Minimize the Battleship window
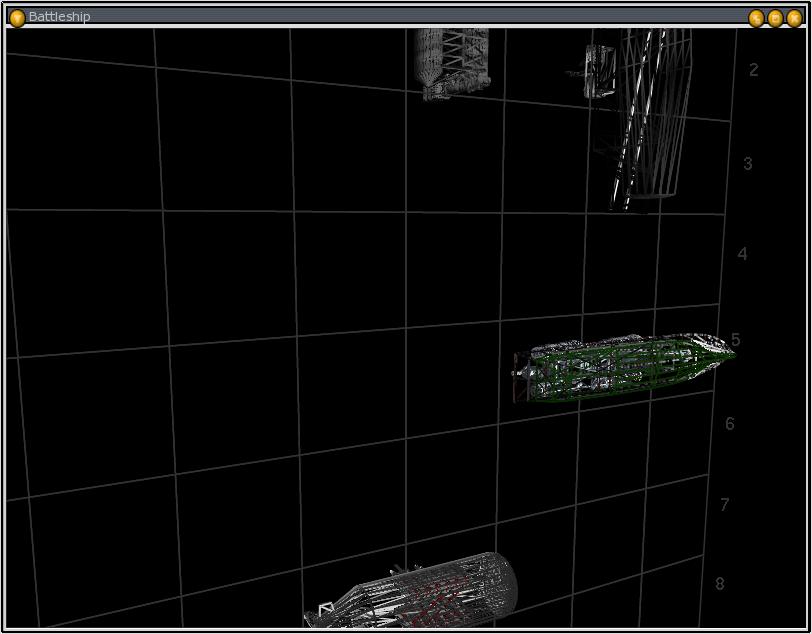The height and width of the screenshot is (634, 812). [x=756, y=19]
